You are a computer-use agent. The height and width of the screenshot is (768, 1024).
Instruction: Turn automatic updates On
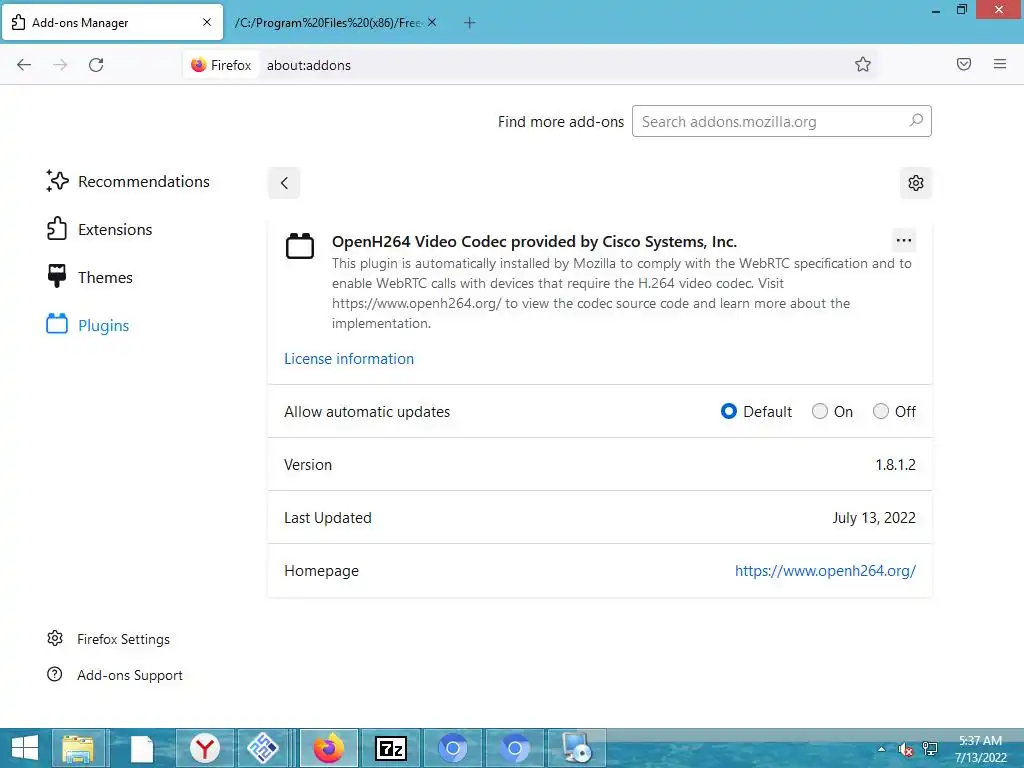[x=820, y=411]
